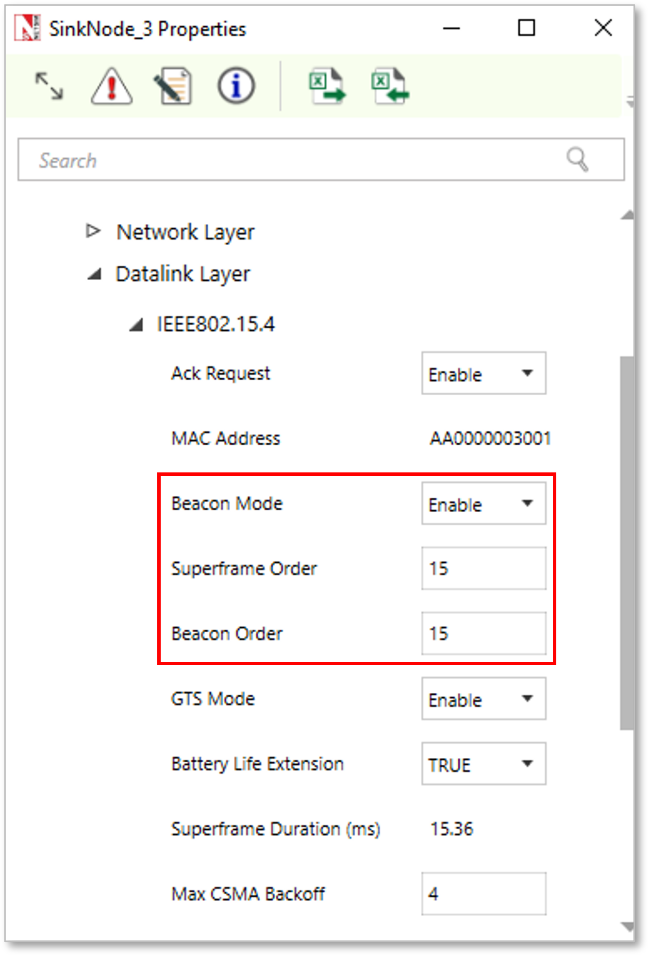Click the Superframe Order input field
This screenshot has width=649, height=956.
coord(483,569)
